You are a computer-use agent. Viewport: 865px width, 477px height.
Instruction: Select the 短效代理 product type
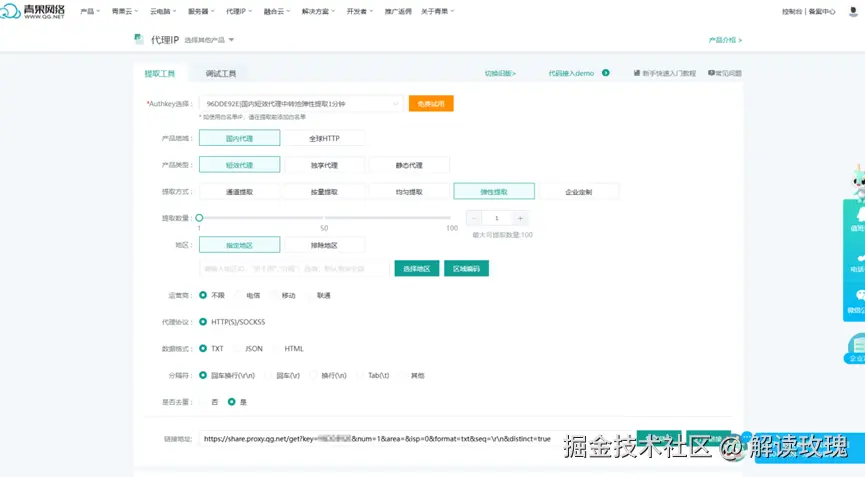coord(239,165)
